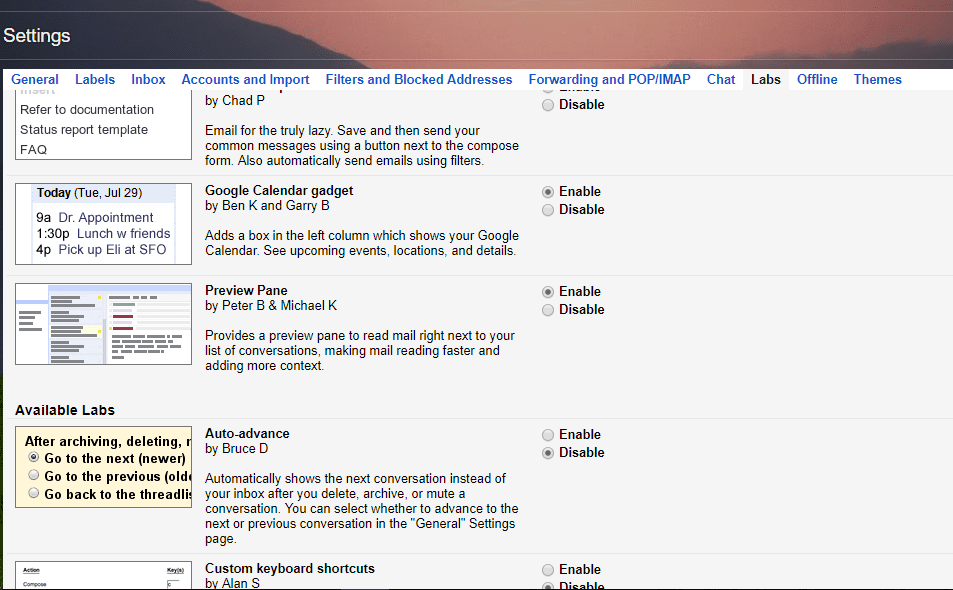Click 'by Ben K and Garry B'
Image resolution: width=953 pixels, height=590 pixels.
tap(267, 206)
